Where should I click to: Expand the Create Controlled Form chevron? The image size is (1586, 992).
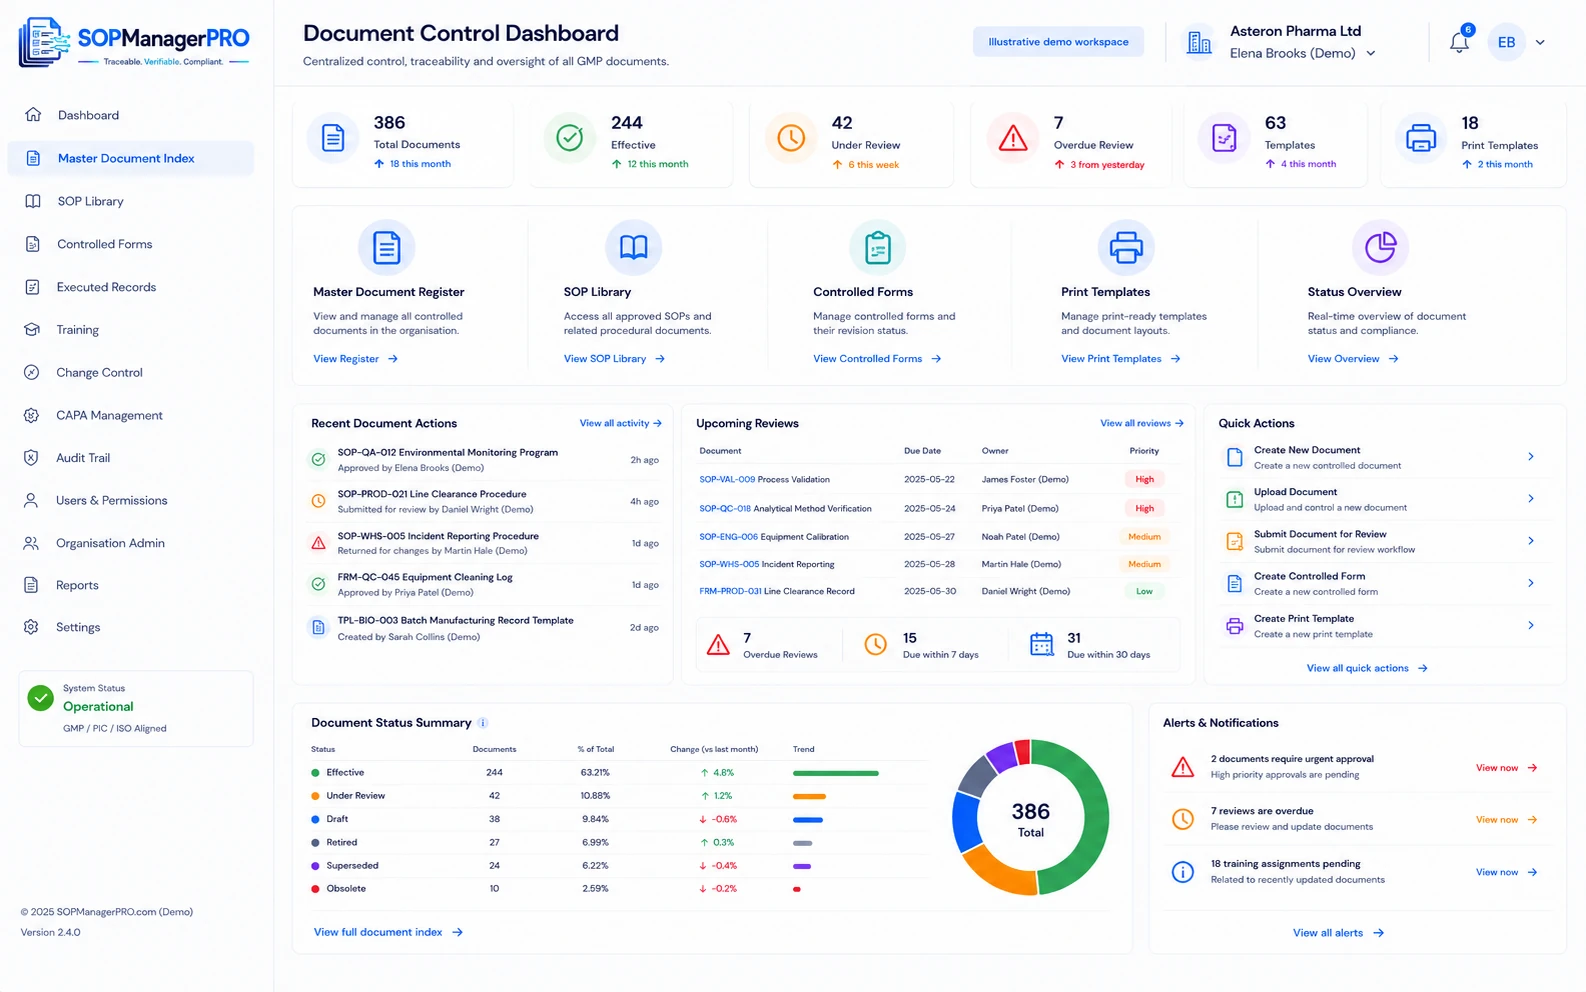click(1531, 583)
